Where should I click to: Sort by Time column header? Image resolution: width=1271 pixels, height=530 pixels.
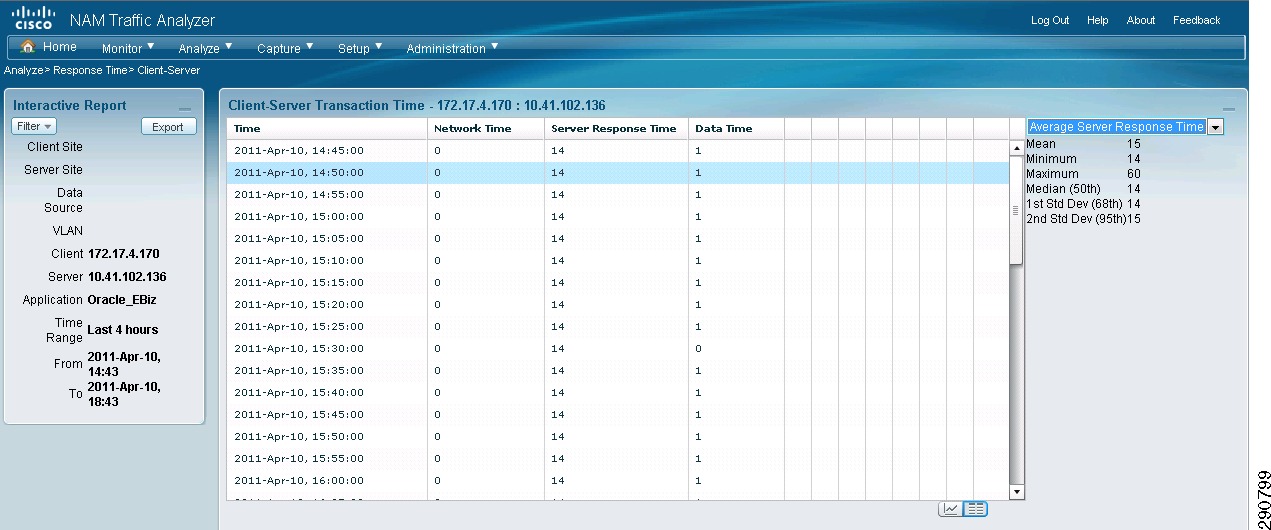(x=327, y=128)
